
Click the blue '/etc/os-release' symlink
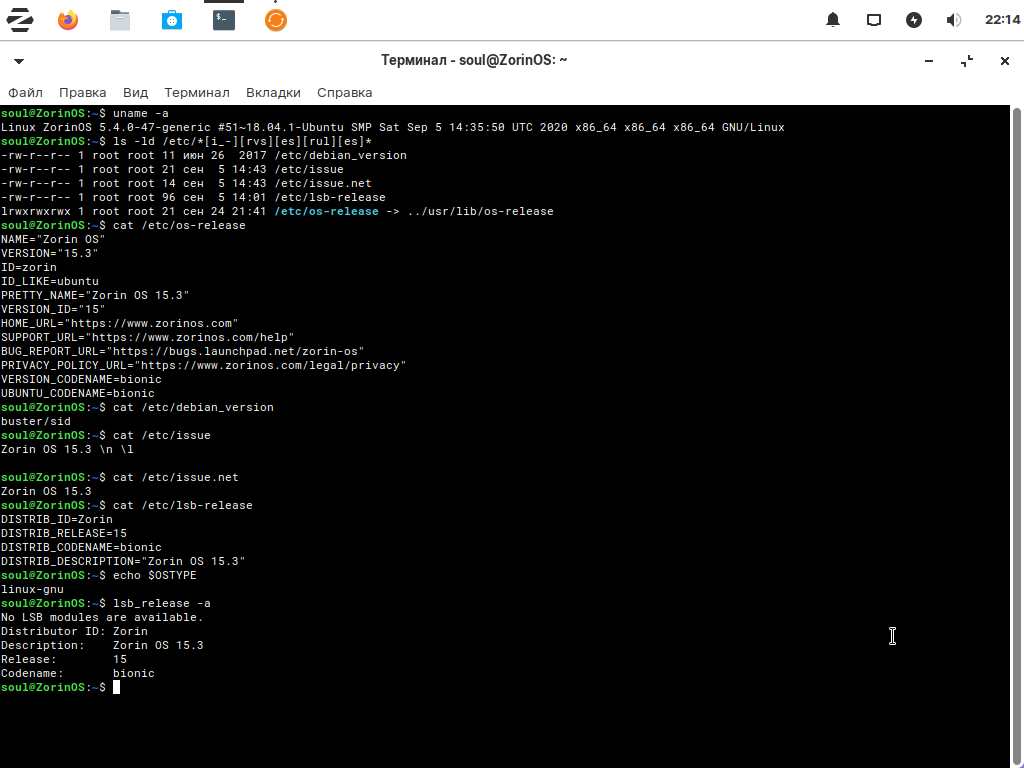pyautogui.click(x=326, y=212)
